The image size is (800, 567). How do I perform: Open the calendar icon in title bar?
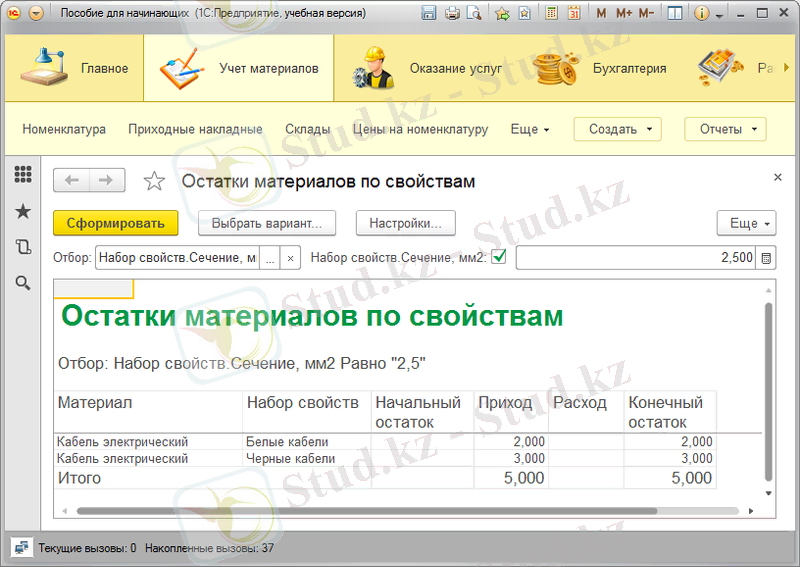[x=574, y=14]
